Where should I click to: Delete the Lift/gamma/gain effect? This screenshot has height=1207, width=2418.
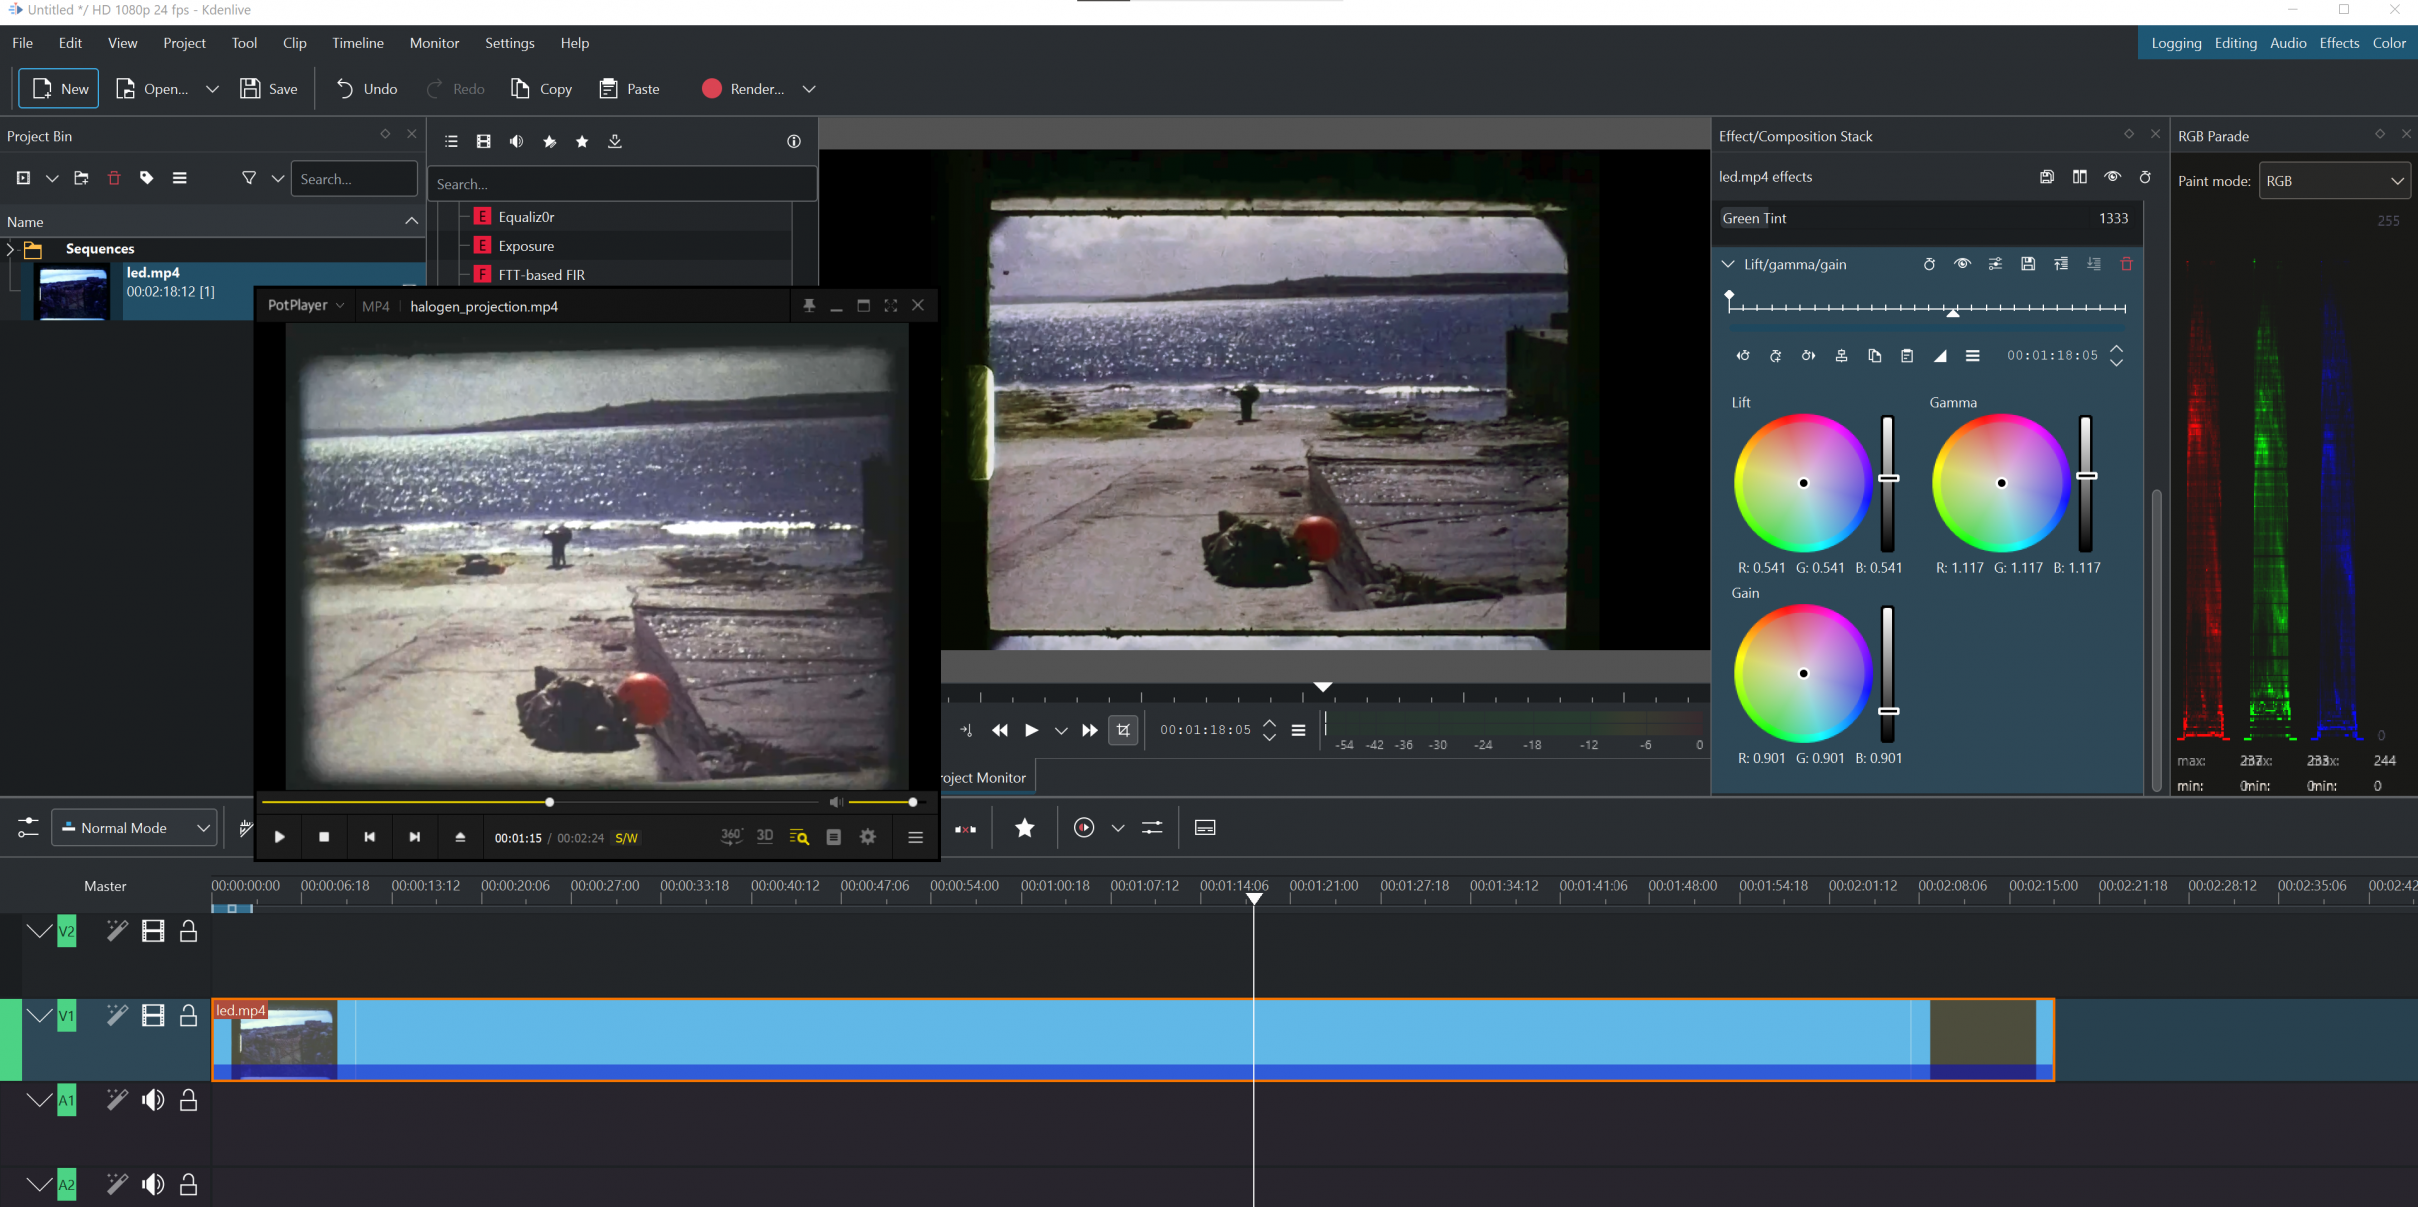[2126, 264]
